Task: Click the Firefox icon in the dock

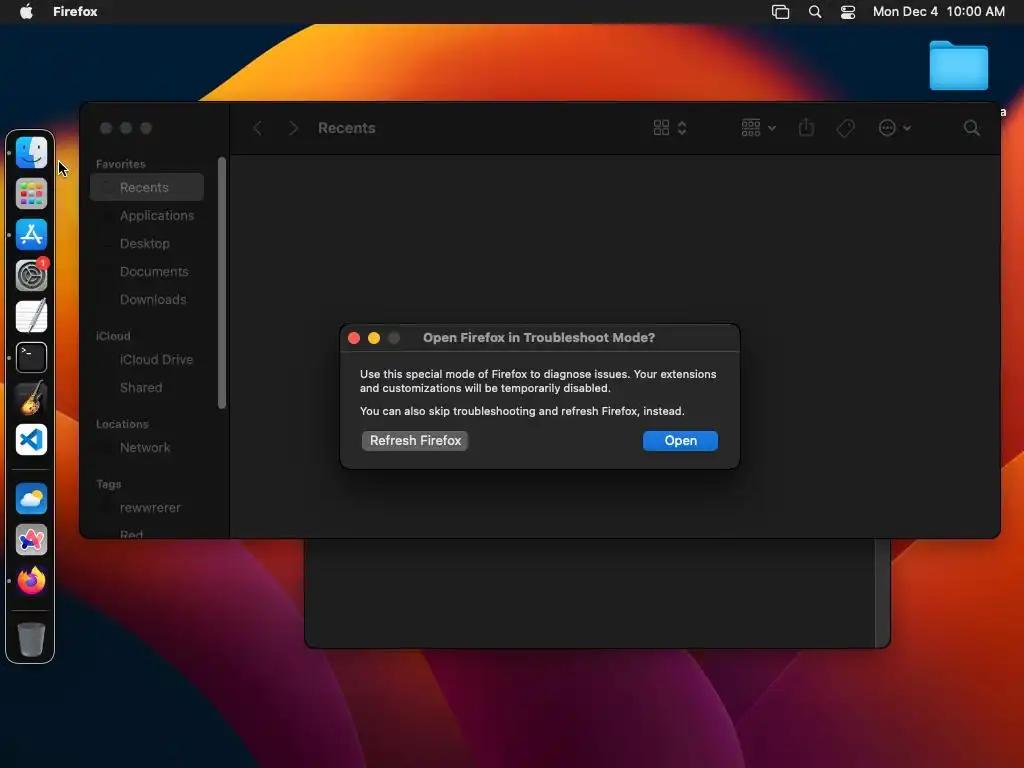Action: (x=31, y=581)
